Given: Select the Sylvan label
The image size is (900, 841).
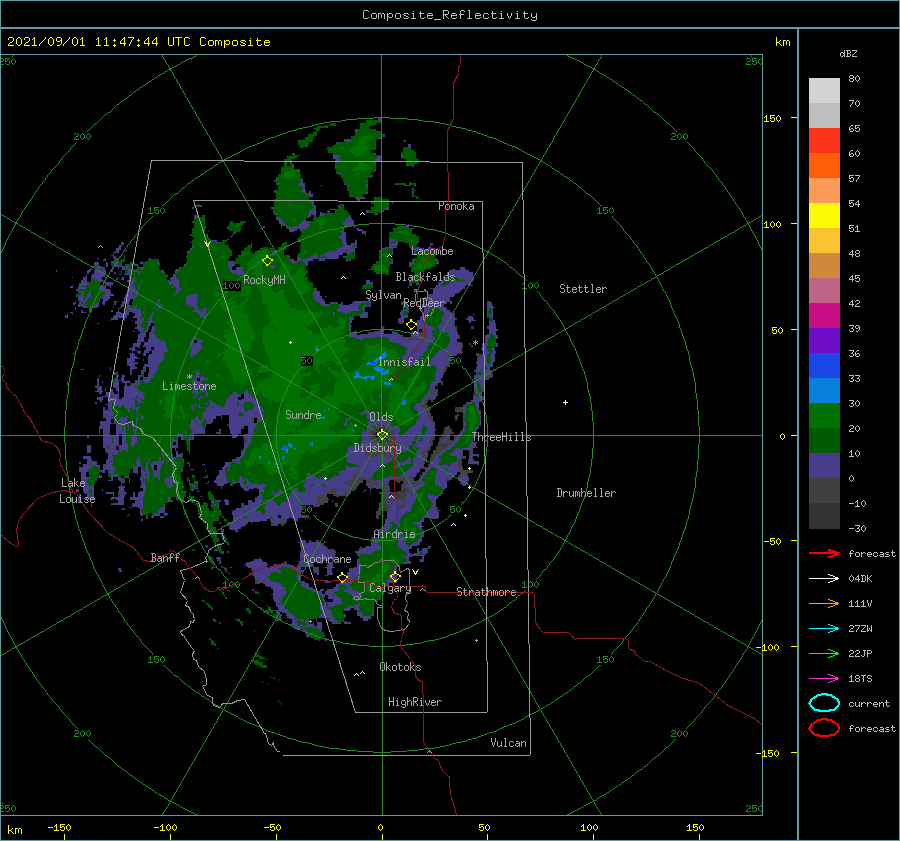Looking at the screenshot, I should [383, 295].
